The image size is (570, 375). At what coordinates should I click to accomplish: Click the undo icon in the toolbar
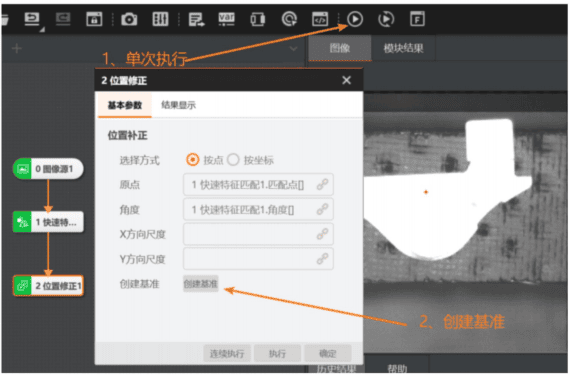pyautogui.click(x=32, y=19)
